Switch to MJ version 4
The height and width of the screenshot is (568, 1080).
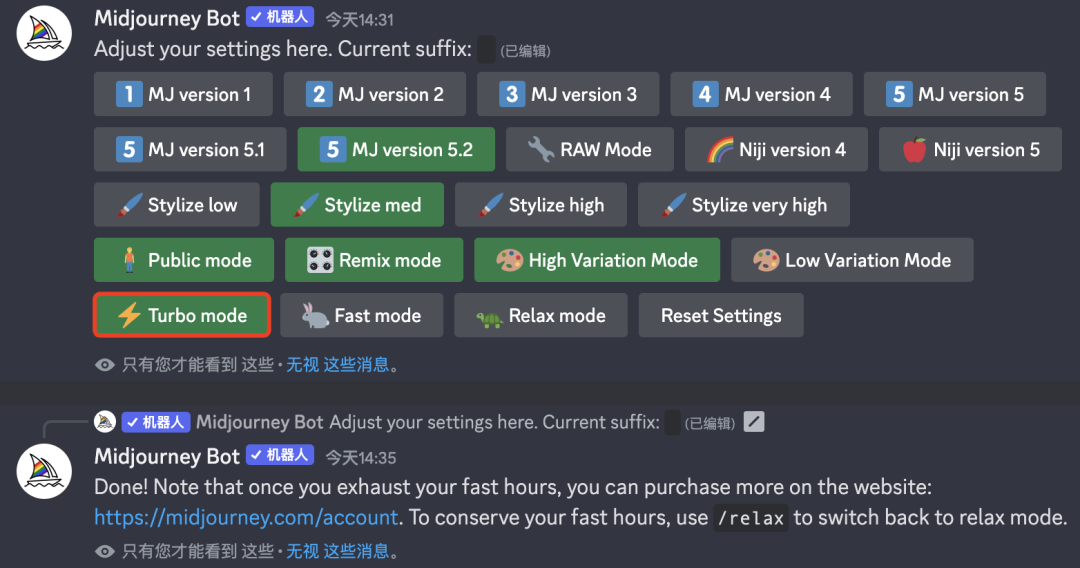coord(762,94)
